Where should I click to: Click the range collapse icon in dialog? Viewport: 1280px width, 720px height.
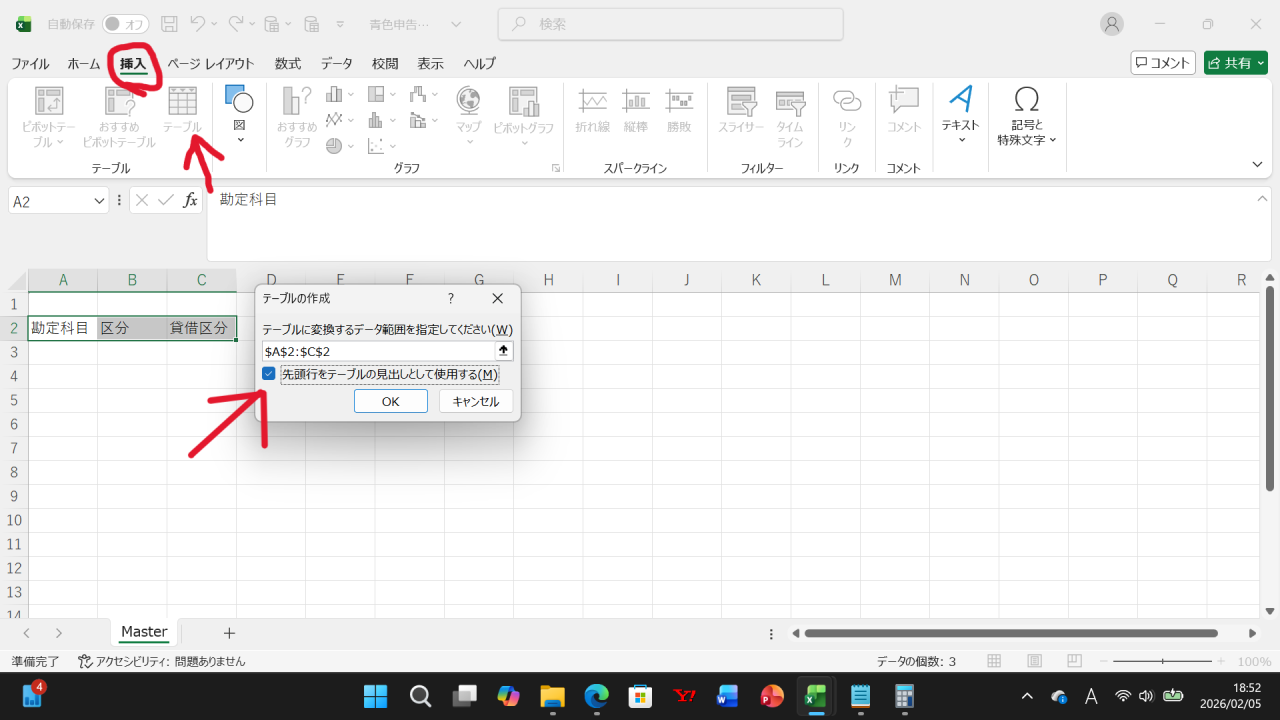pos(503,351)
